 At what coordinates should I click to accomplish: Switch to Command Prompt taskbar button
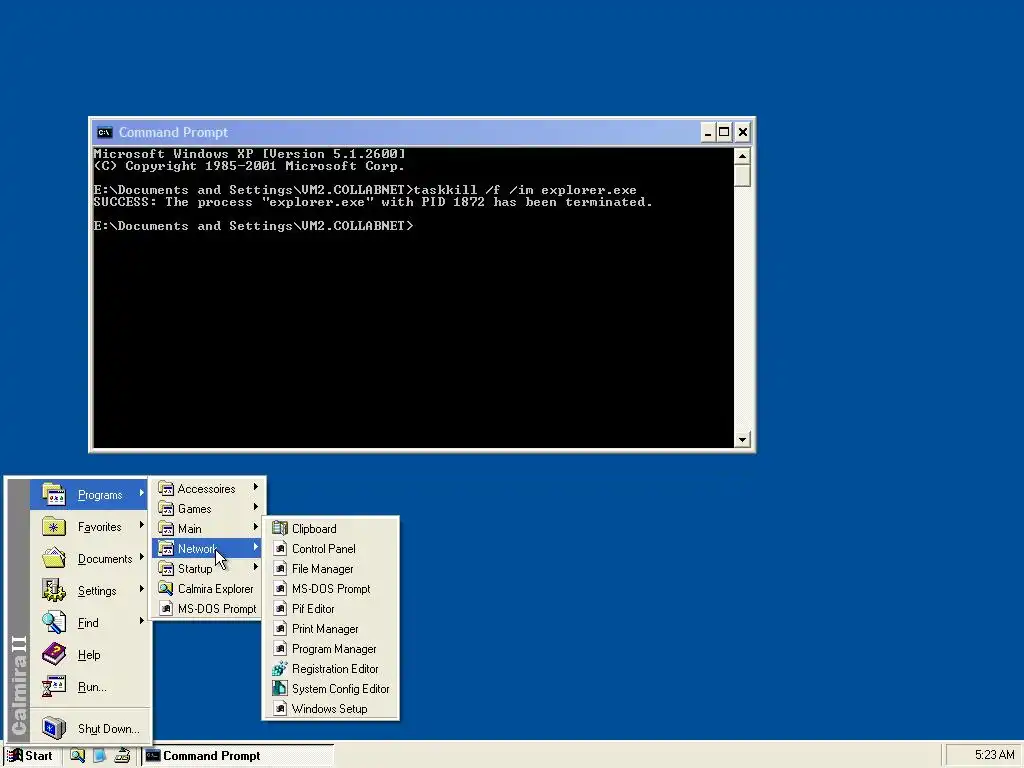tap(238, 756)
